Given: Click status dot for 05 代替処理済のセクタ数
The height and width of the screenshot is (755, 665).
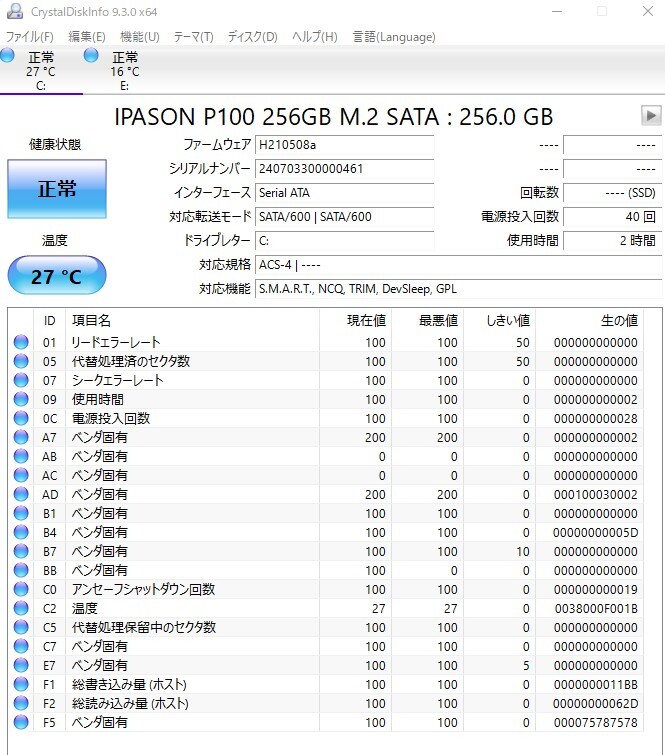Looking at the screenshot, I should click(x=21, y=361).
